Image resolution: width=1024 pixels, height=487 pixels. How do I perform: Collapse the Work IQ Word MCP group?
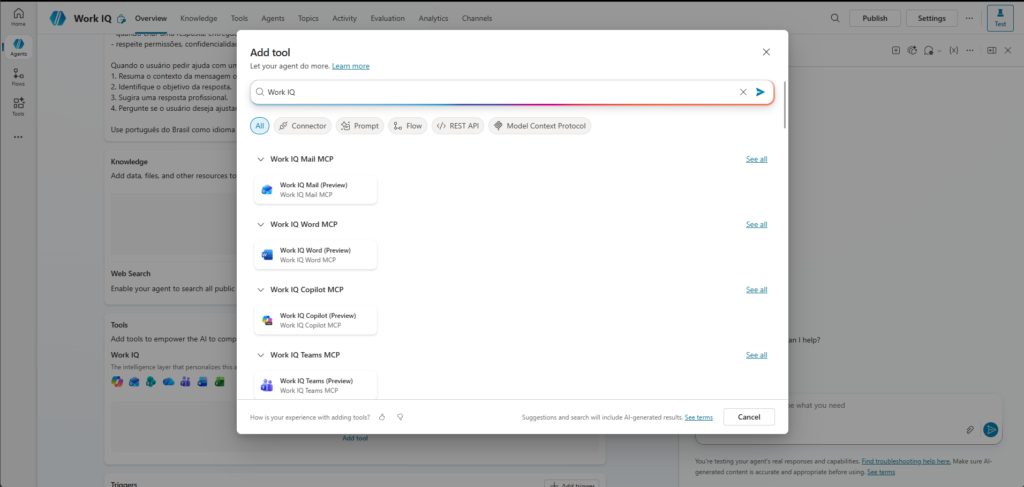261,225
